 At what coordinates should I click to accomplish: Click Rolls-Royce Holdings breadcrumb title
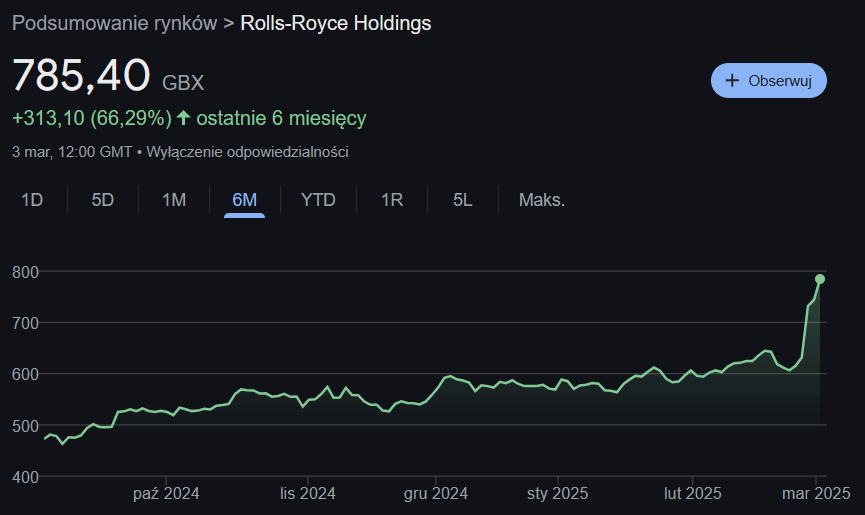(x=336, y=23)
